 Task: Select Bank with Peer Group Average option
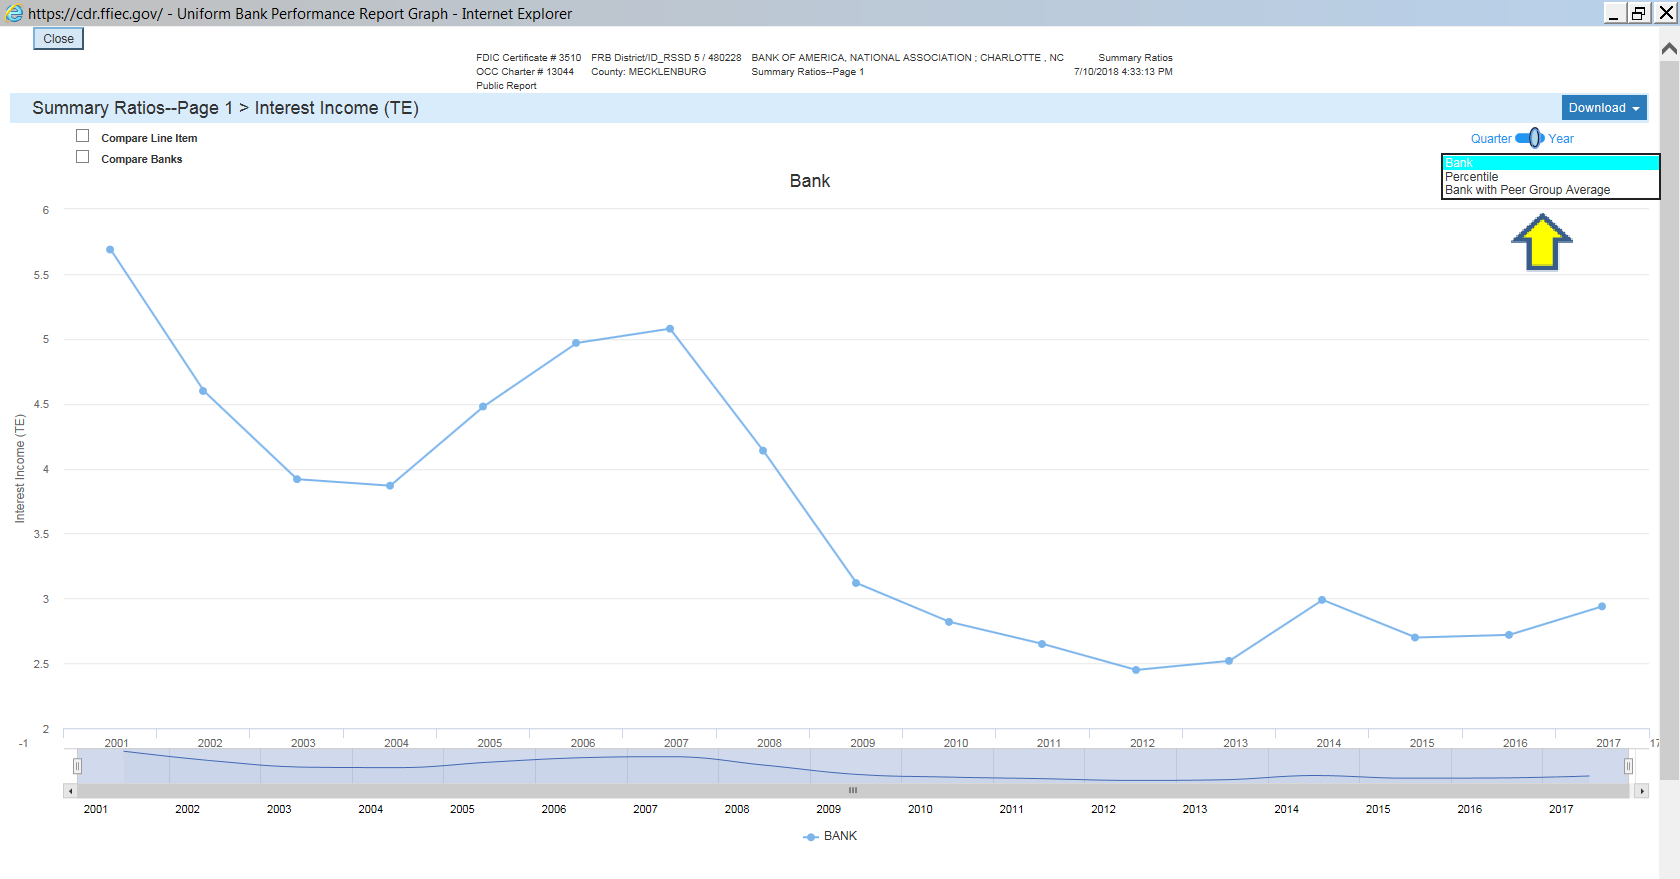coord(1527,190)
